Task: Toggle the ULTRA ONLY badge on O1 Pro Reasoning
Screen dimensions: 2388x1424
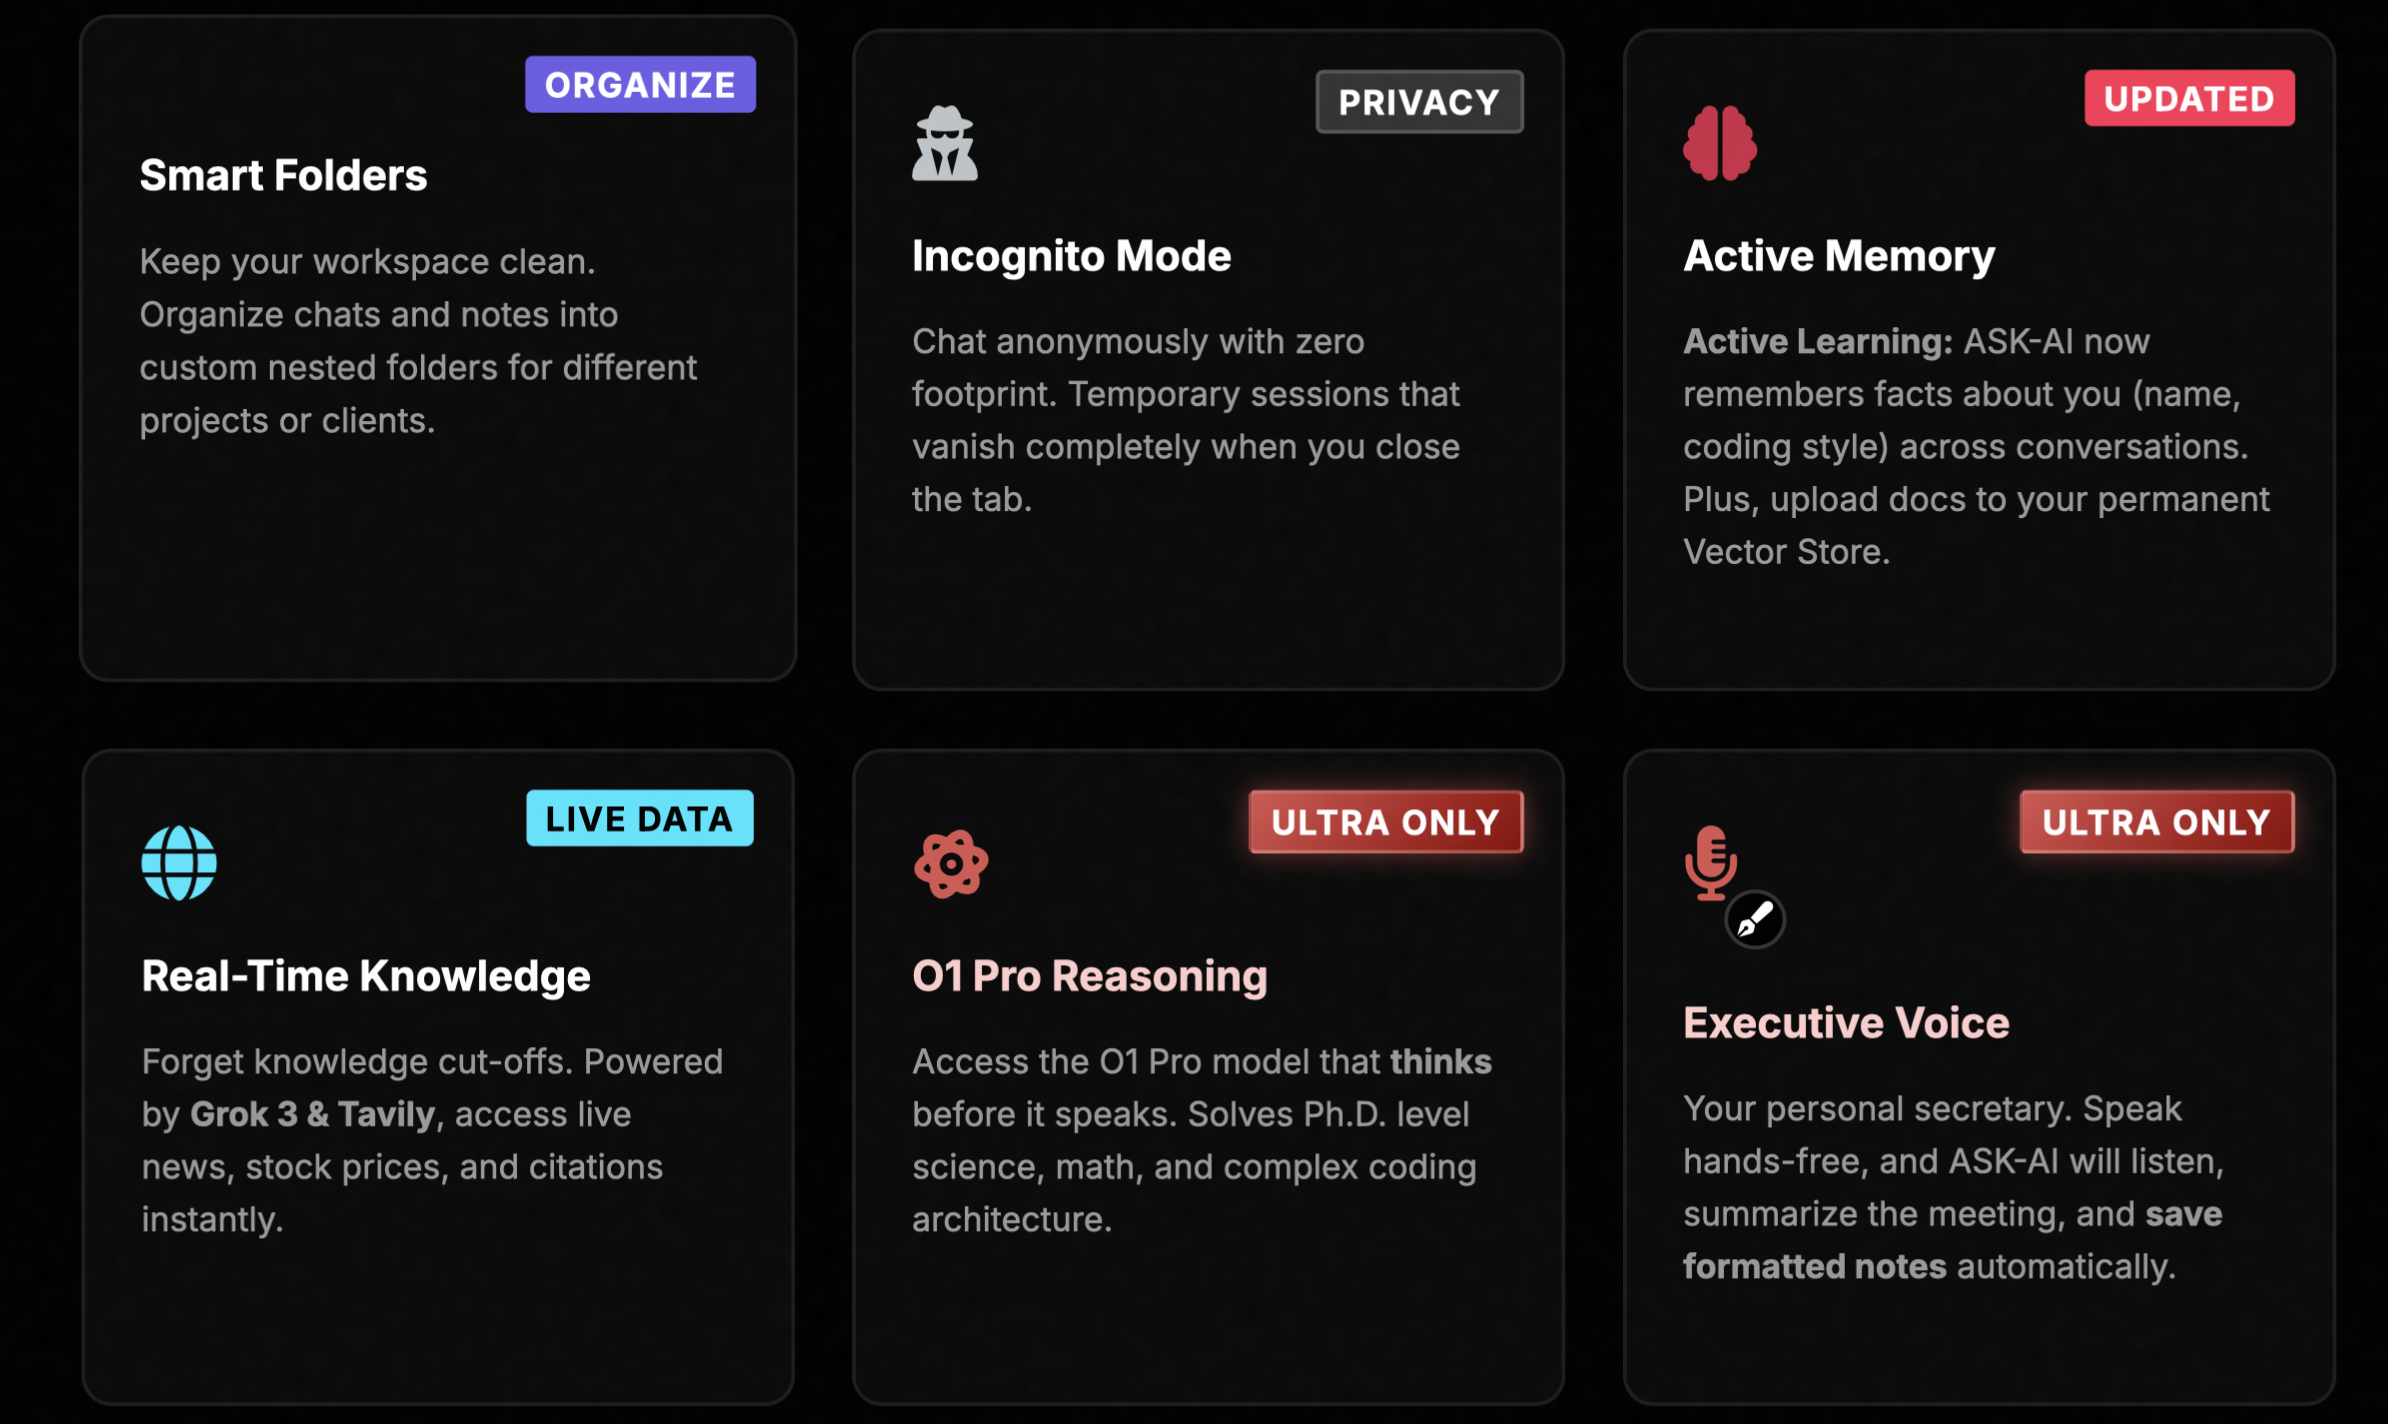Action: click(1385, 821)
